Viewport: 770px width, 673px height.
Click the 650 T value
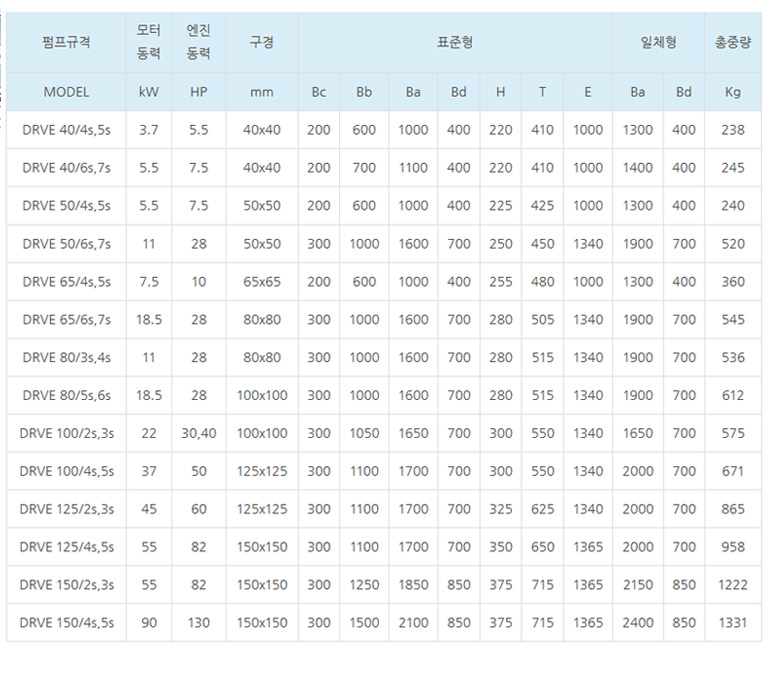[542, 547]
